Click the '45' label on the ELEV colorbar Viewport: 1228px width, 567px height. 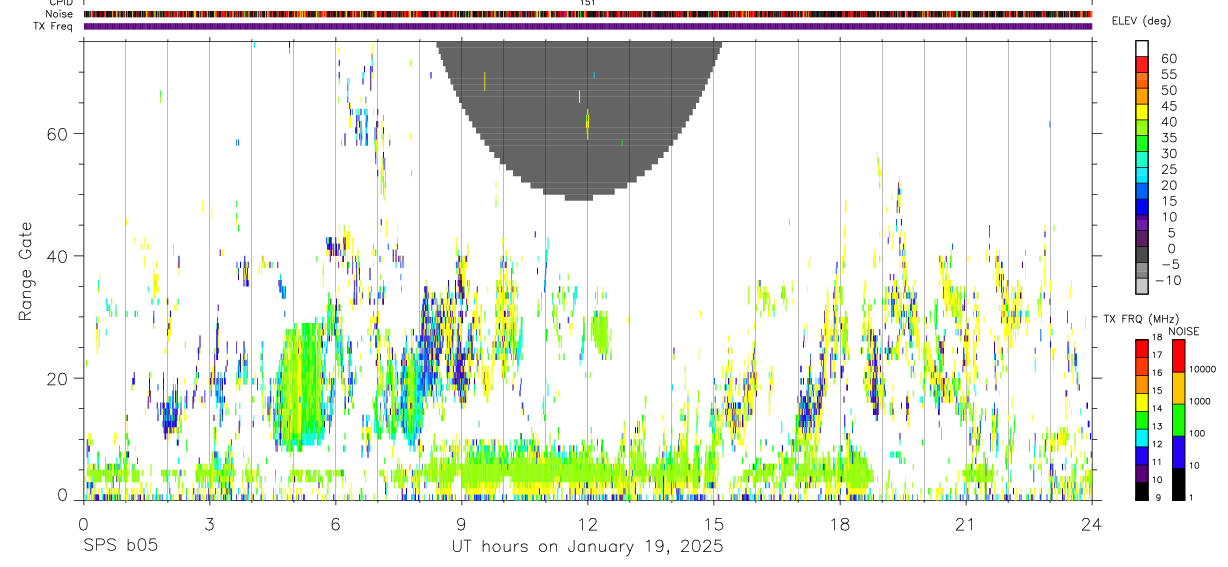point(1168,107)
